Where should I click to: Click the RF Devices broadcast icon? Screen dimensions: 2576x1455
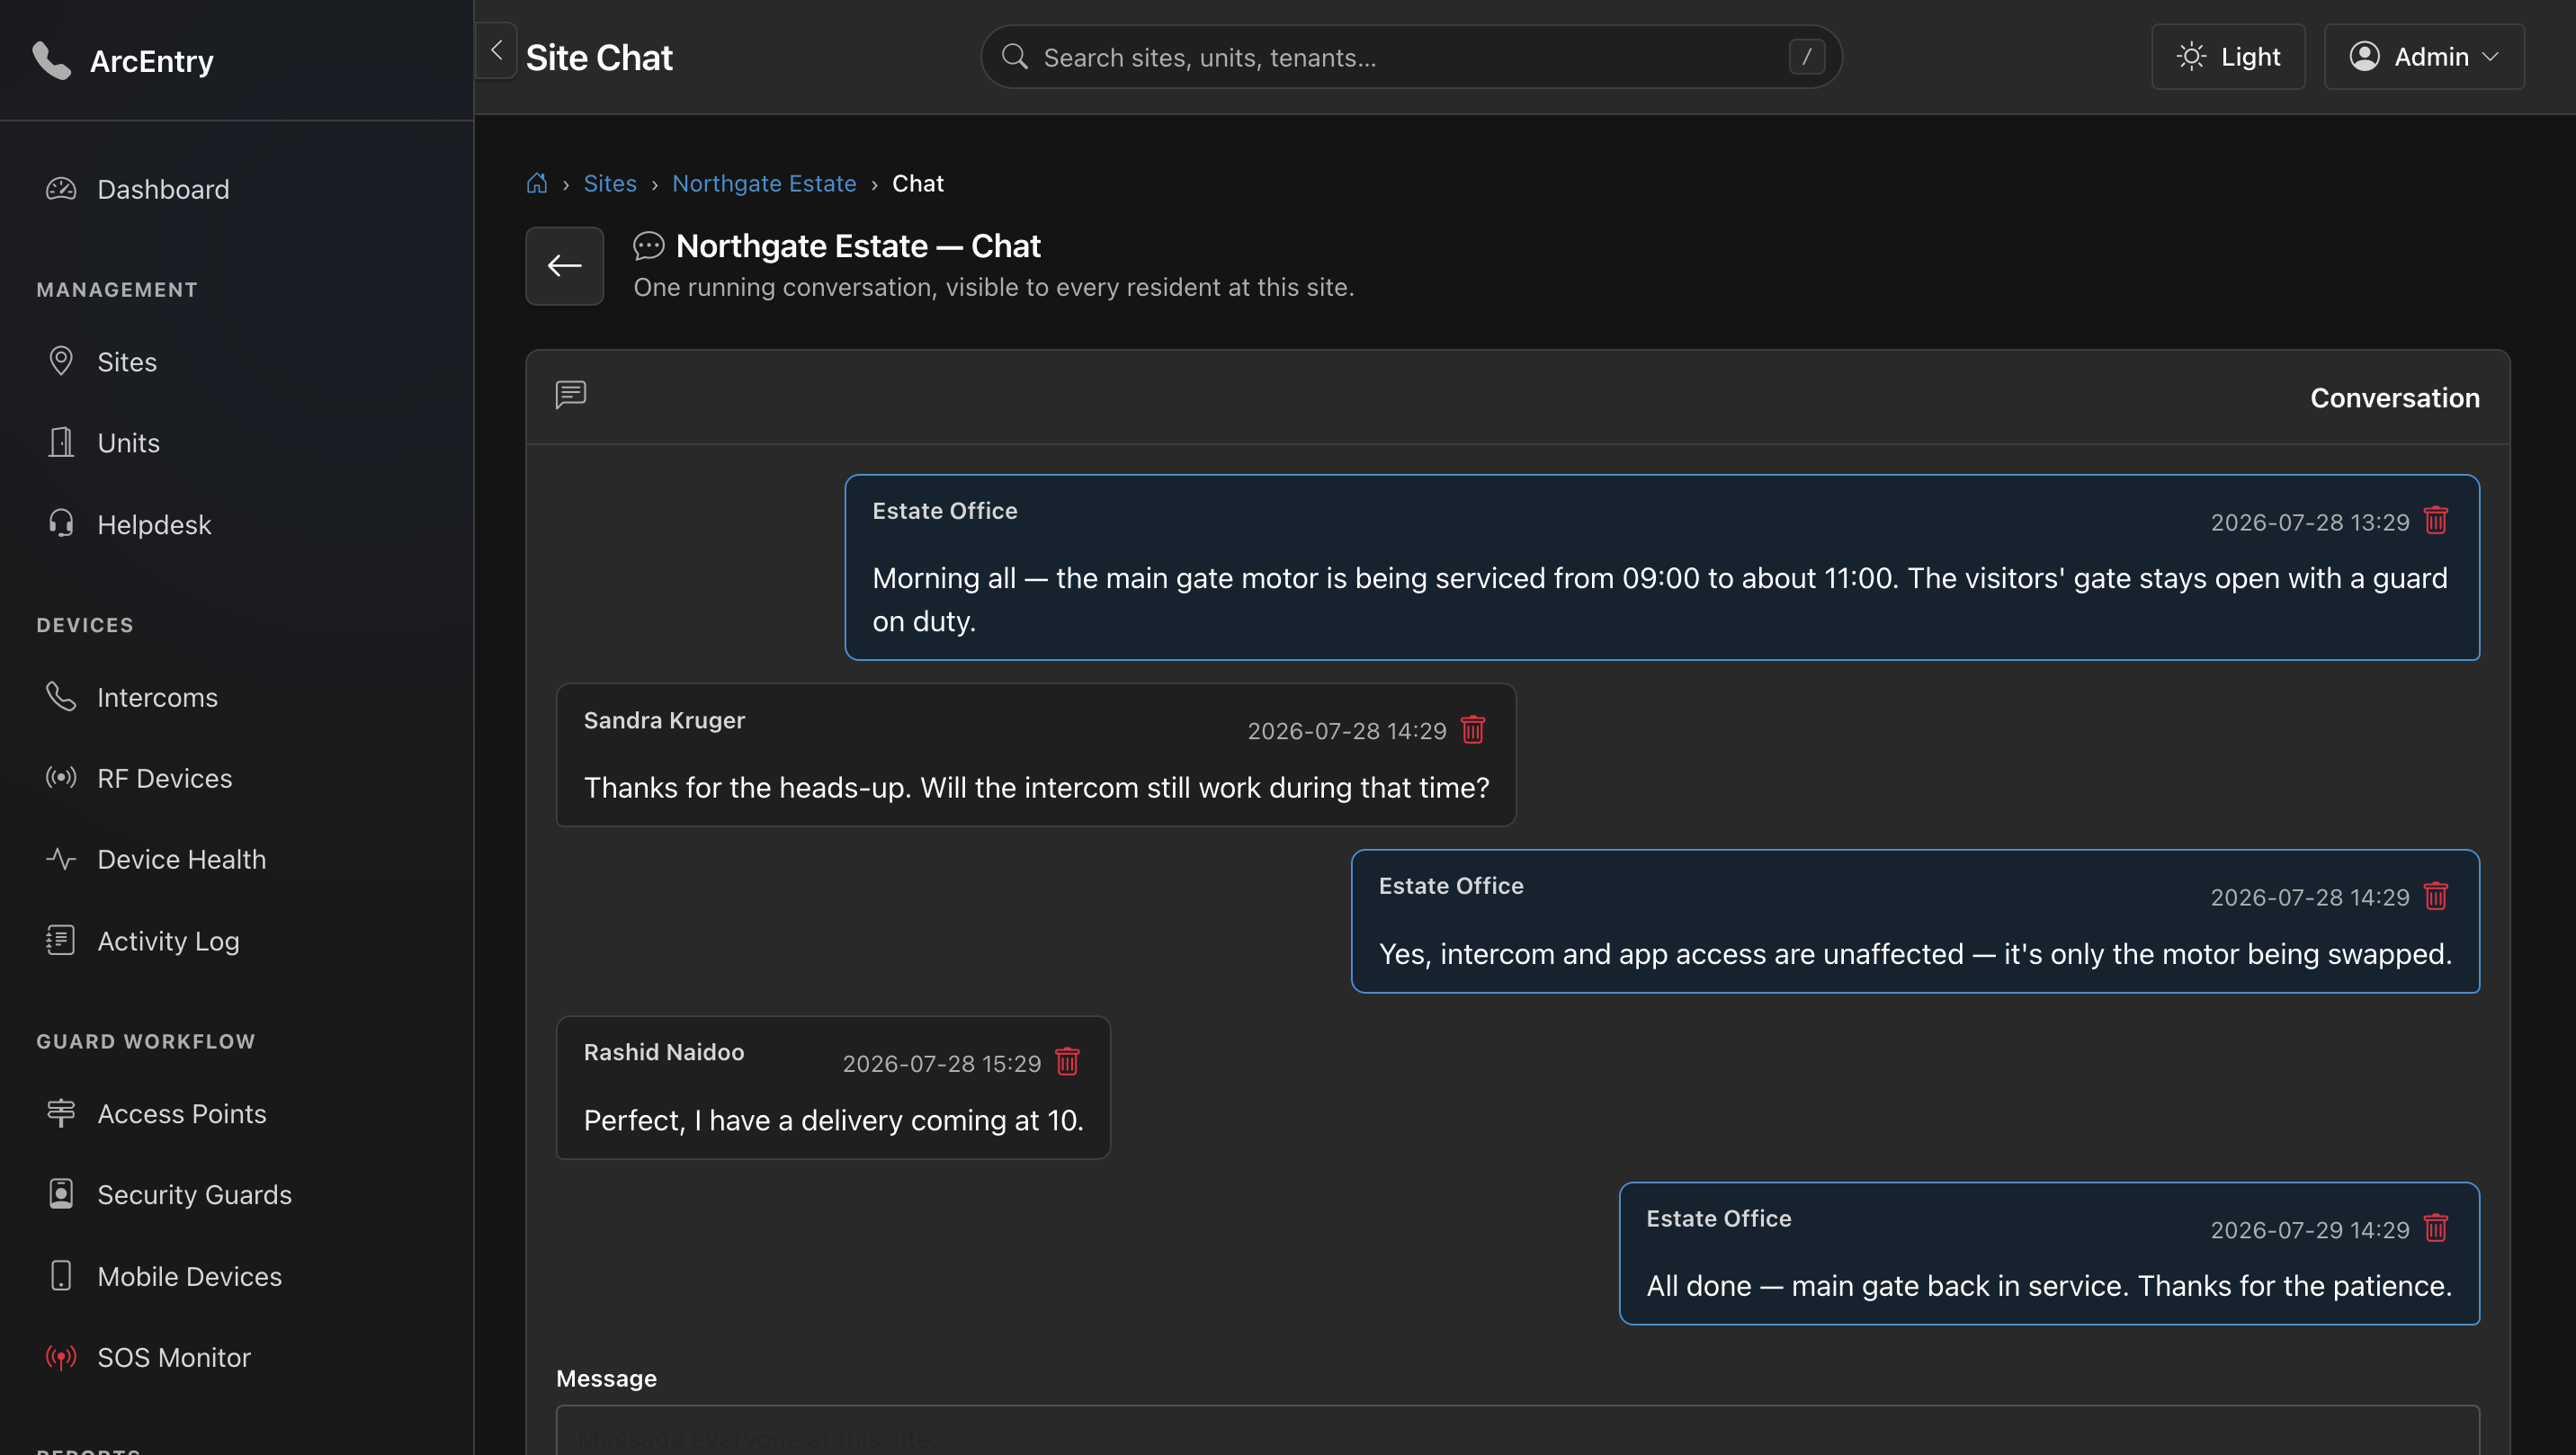tap(61, 777)
